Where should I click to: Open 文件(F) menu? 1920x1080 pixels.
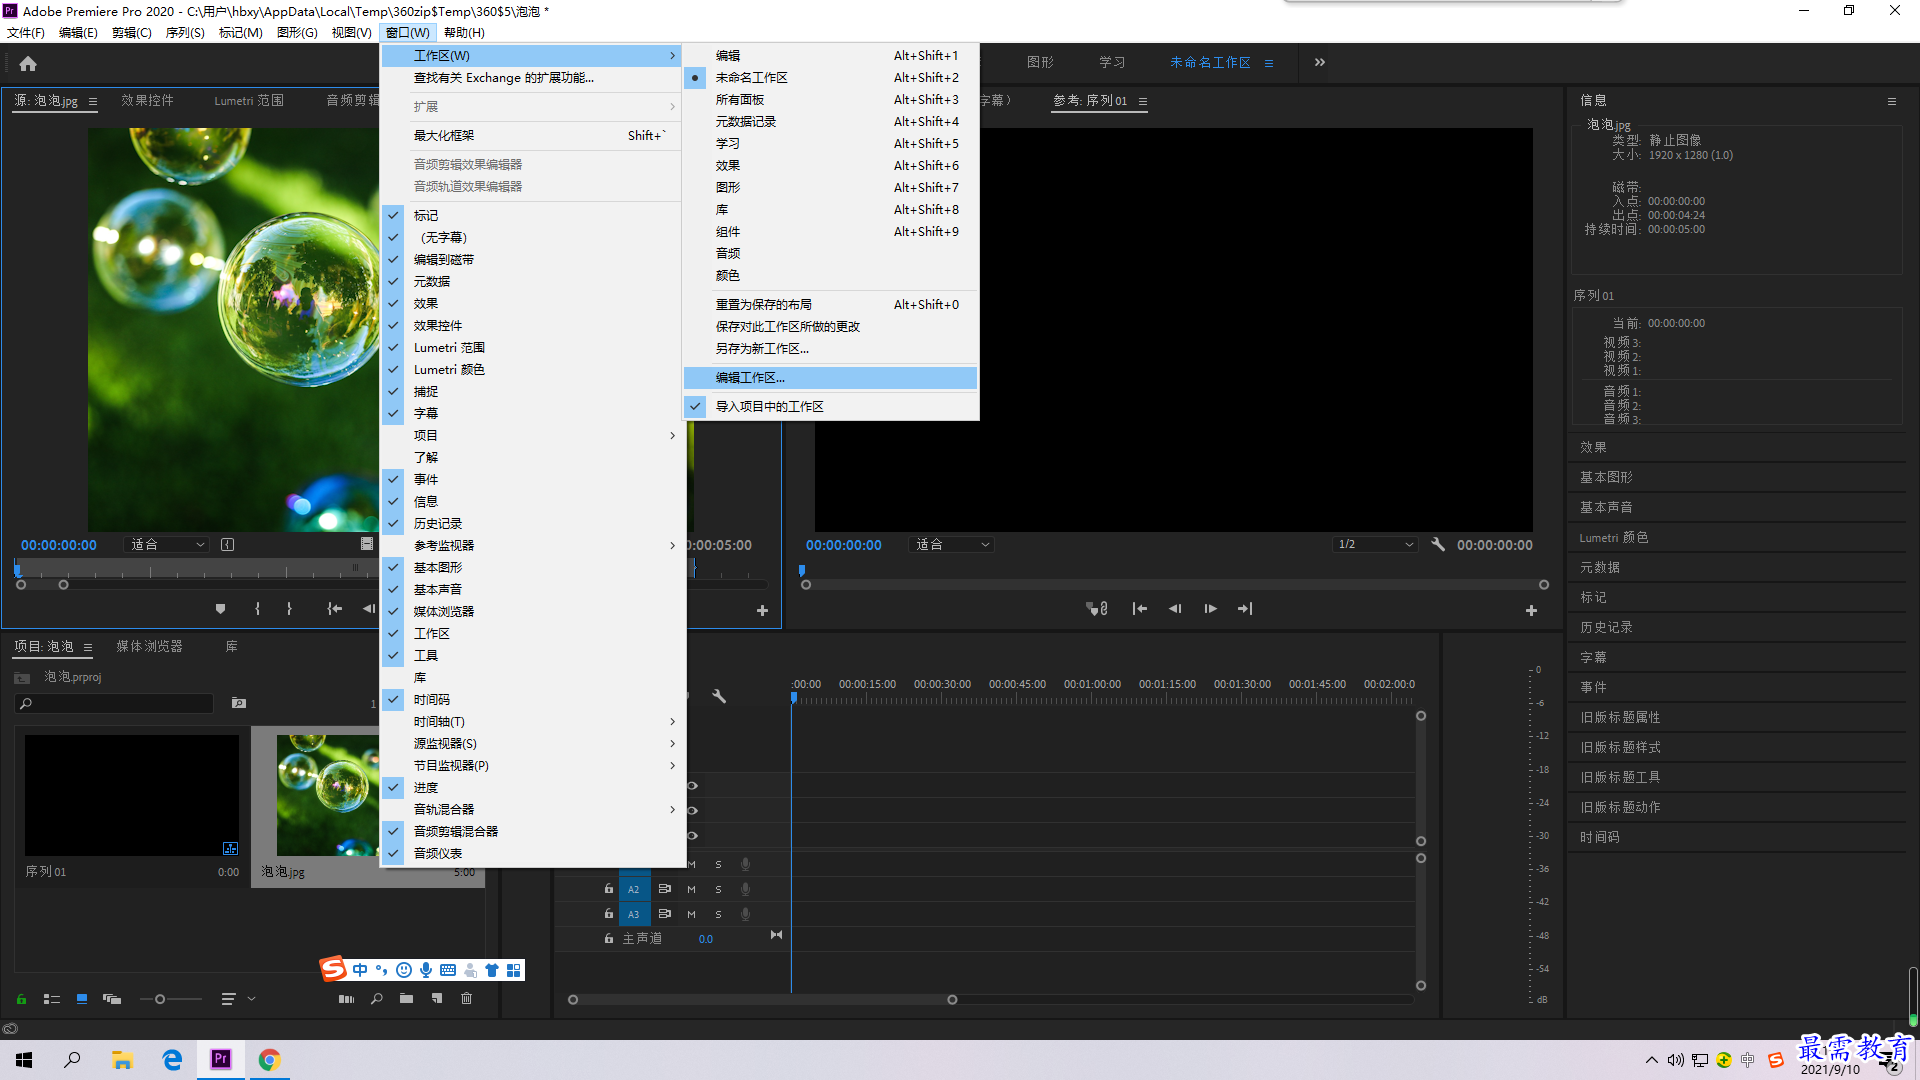[26, 33]
